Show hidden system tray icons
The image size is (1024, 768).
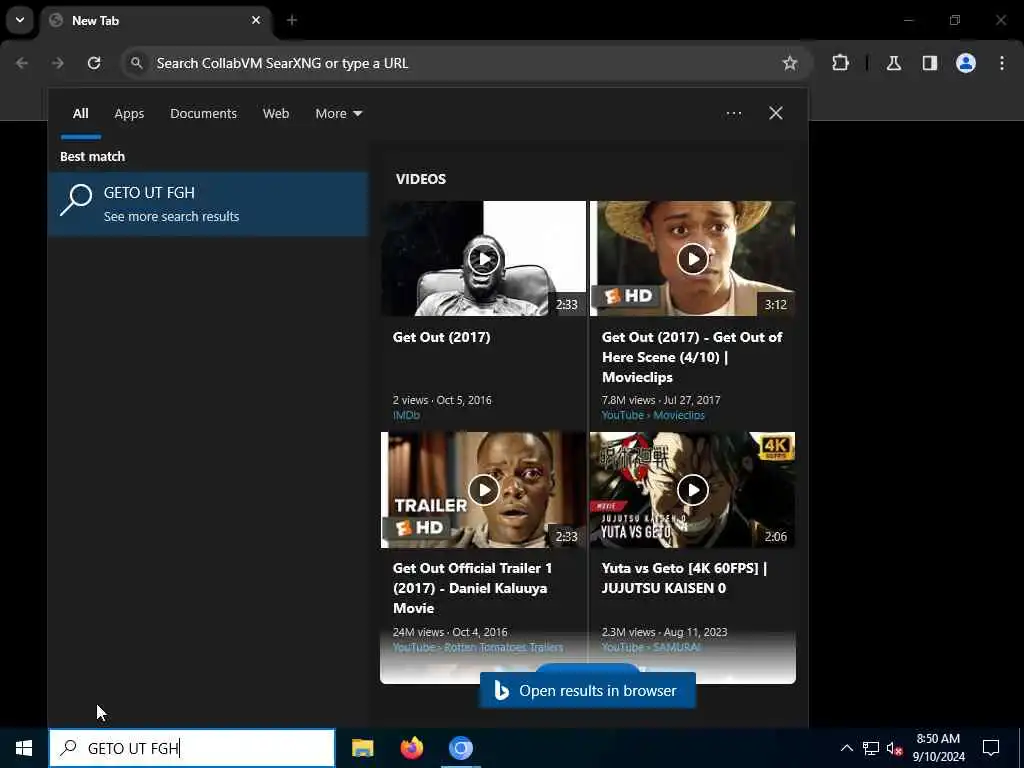coord(846,748)
